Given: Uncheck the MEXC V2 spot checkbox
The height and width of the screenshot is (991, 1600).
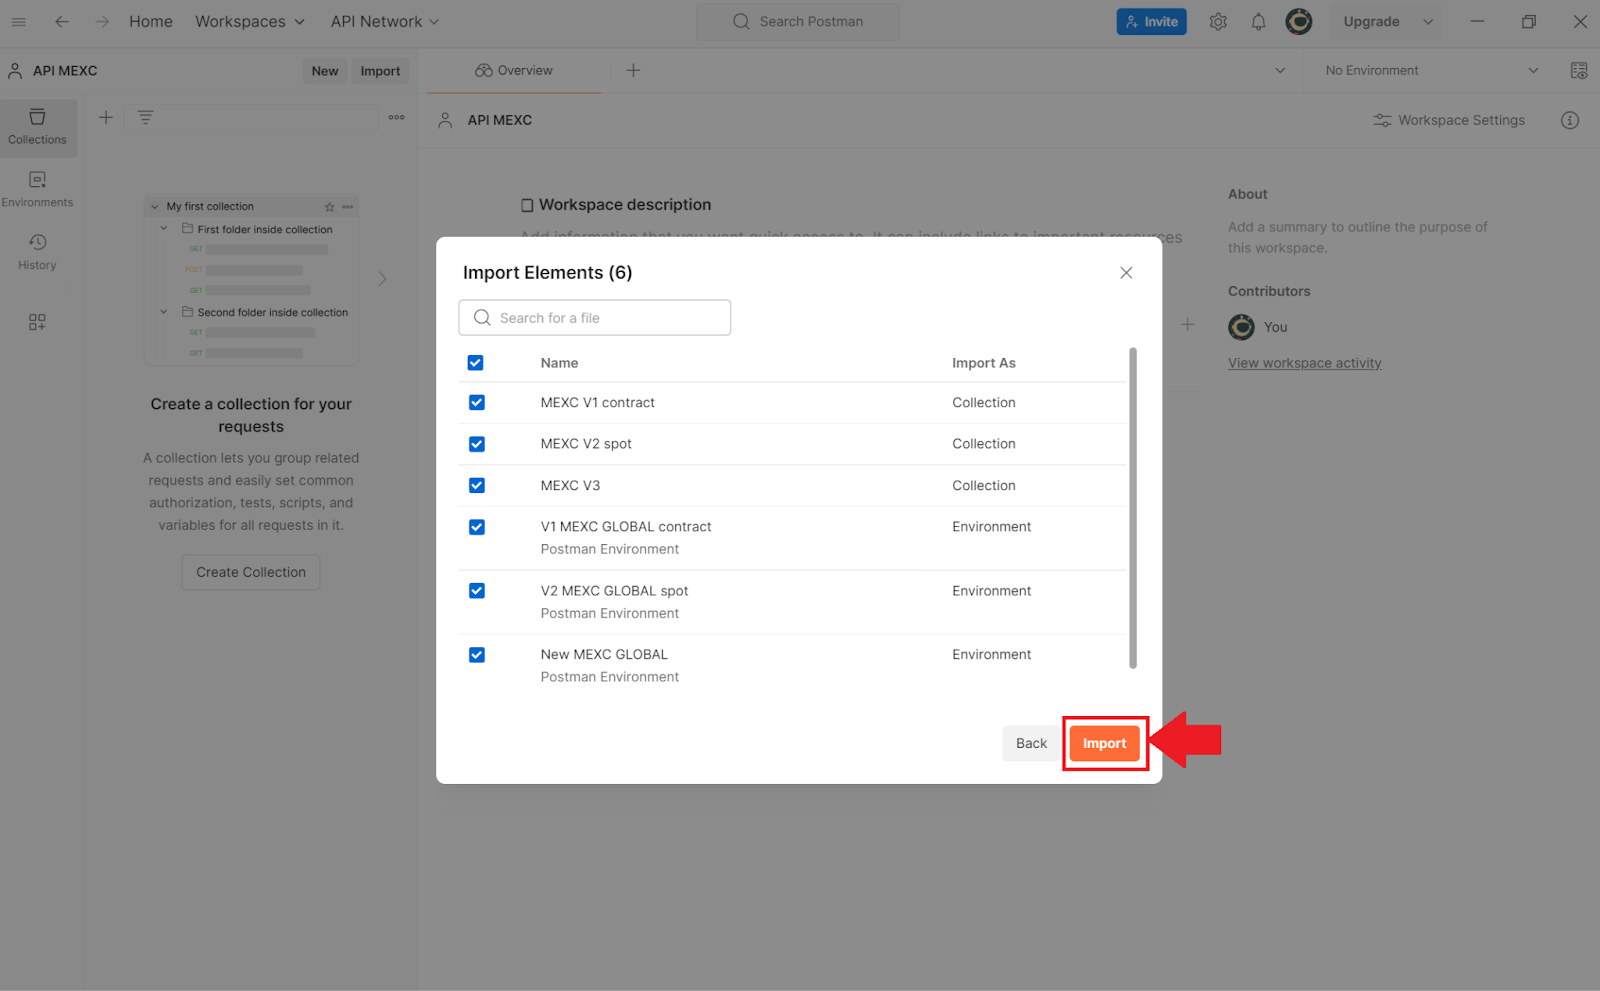Looking at the screenshot, I should (x=477, y=444).
